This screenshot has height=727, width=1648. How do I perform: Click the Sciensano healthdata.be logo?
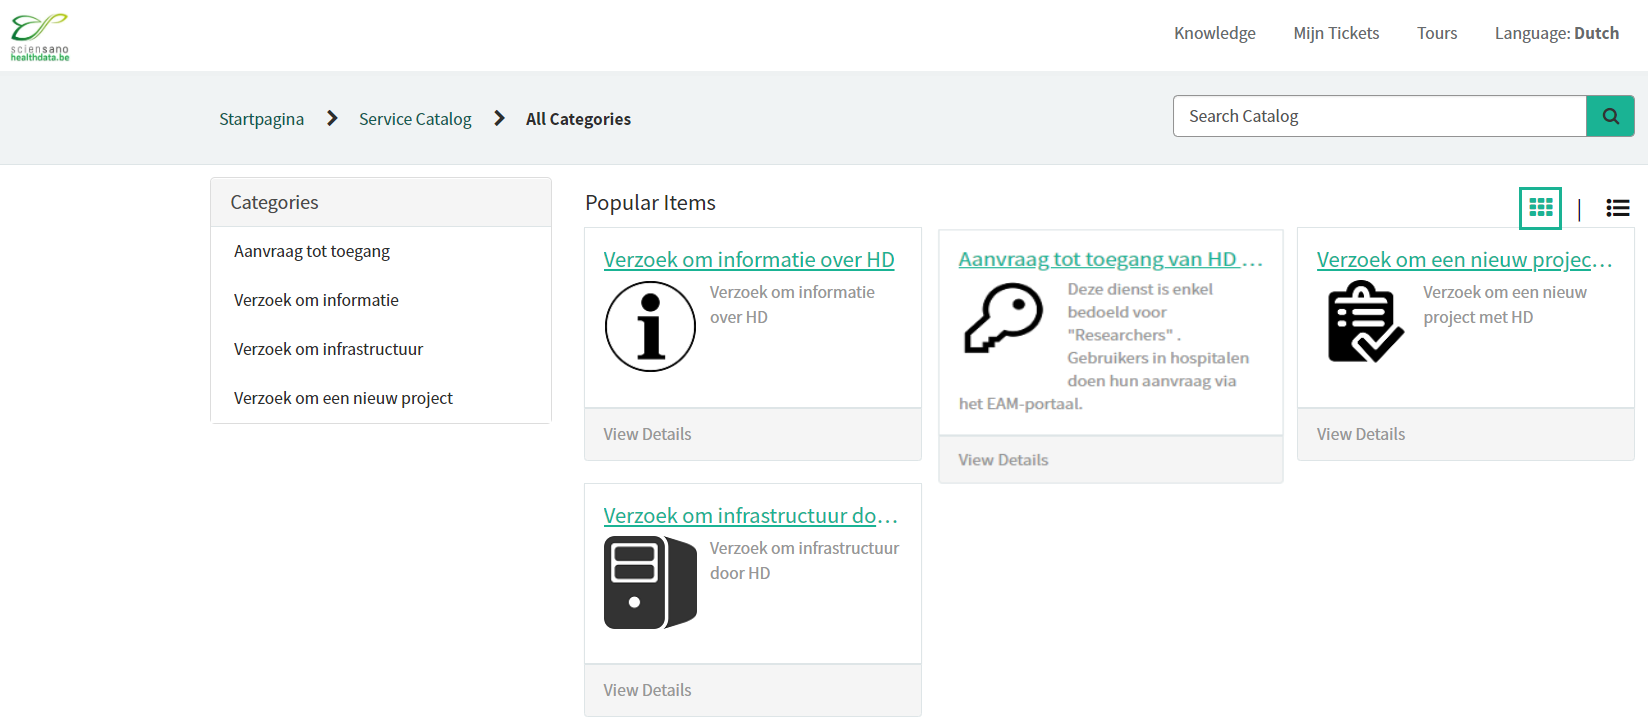pyautogui.click(x=40, y=37)
